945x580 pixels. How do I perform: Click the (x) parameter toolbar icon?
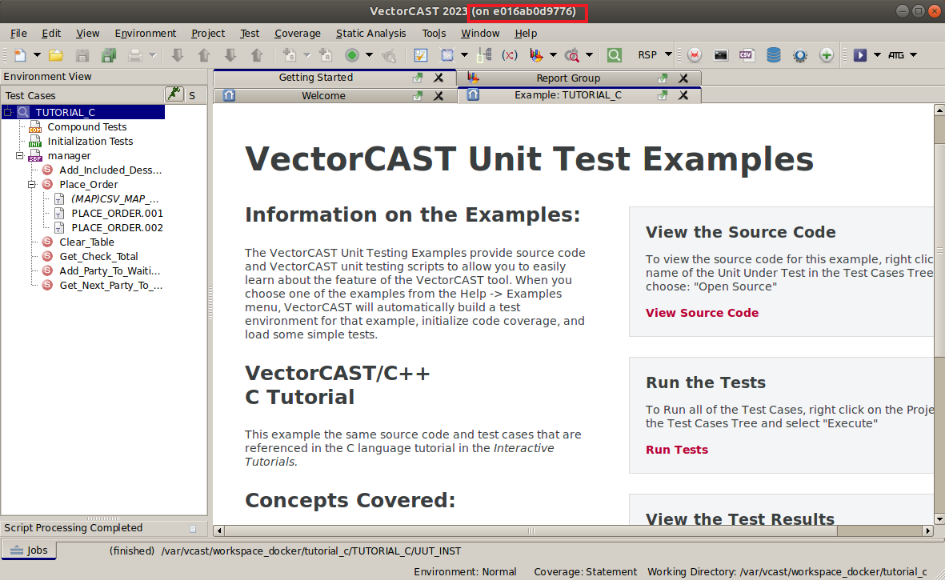pyautogui.click(x=509, y=55)
